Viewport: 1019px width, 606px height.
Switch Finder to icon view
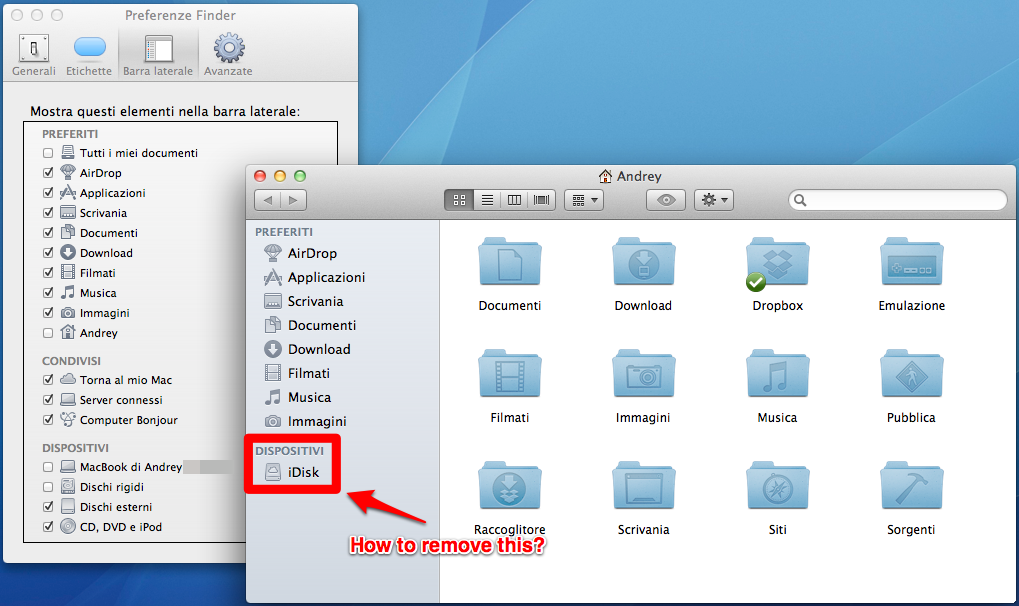459,200
